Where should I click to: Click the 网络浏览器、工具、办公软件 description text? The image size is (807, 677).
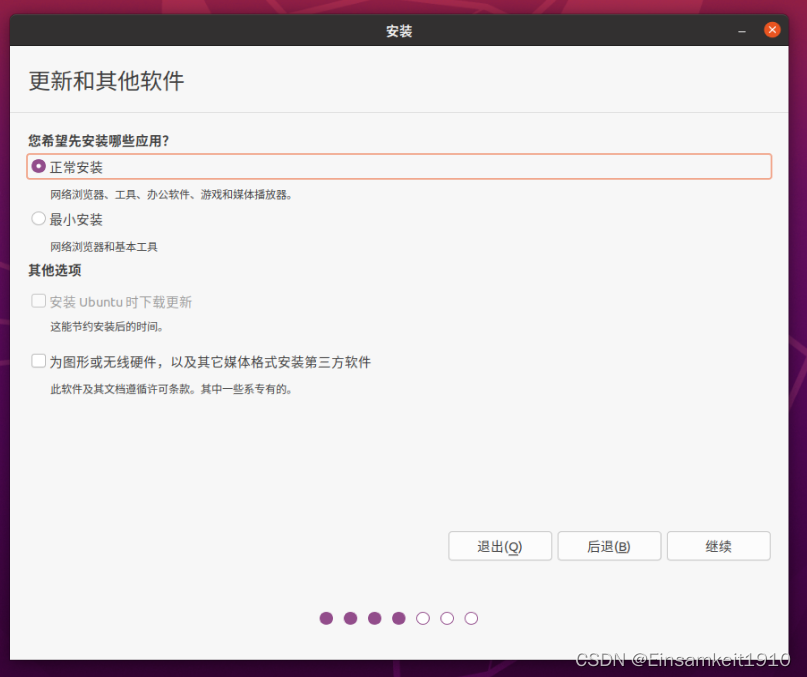[171, 195]
